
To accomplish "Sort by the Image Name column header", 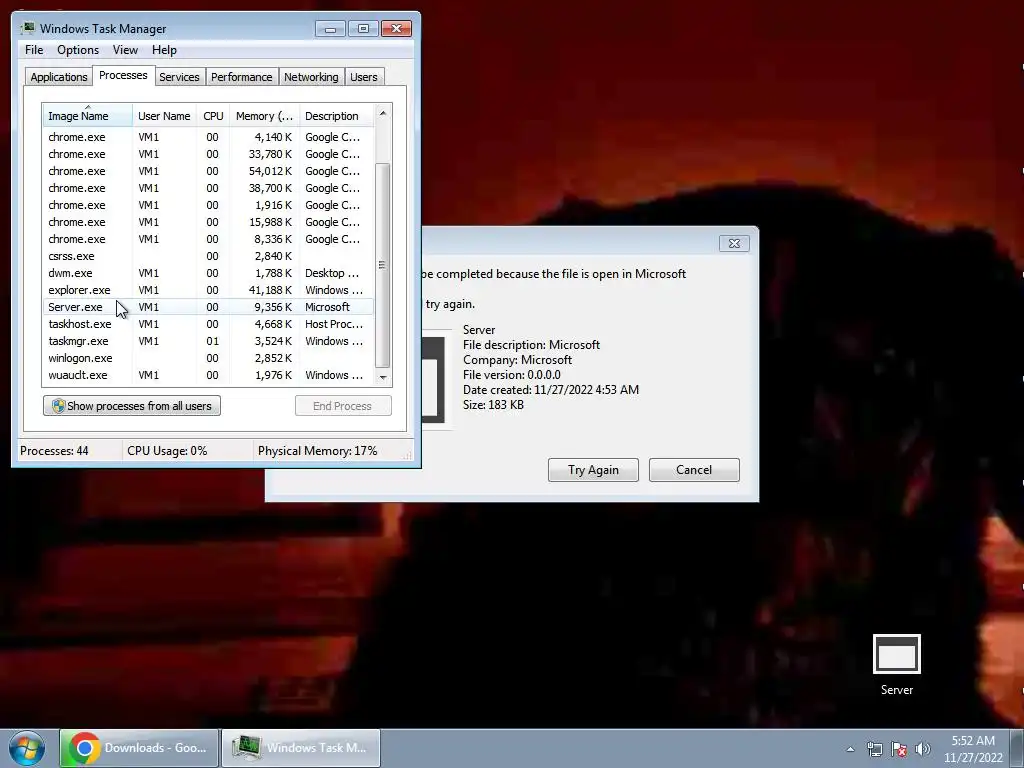I will 88,116.
